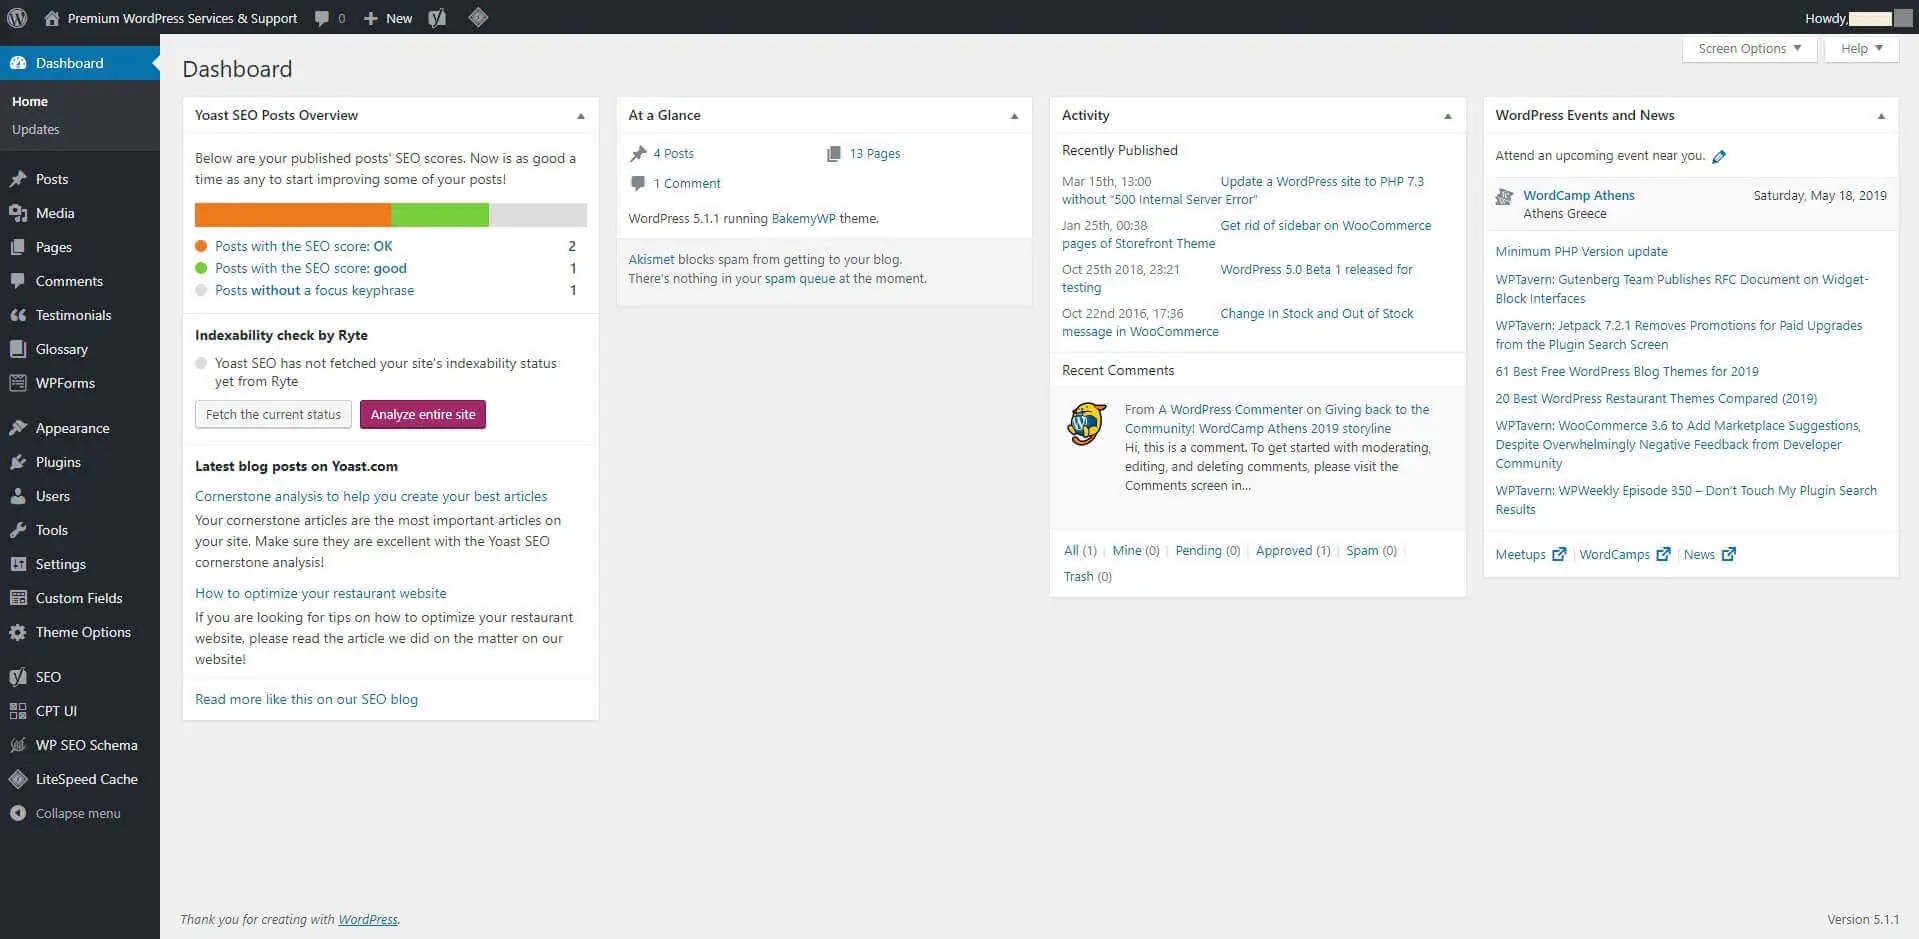Click the Testimonials quote icon in sidebar
Viewport: 1919px width, 939px height.
(18, 315)
